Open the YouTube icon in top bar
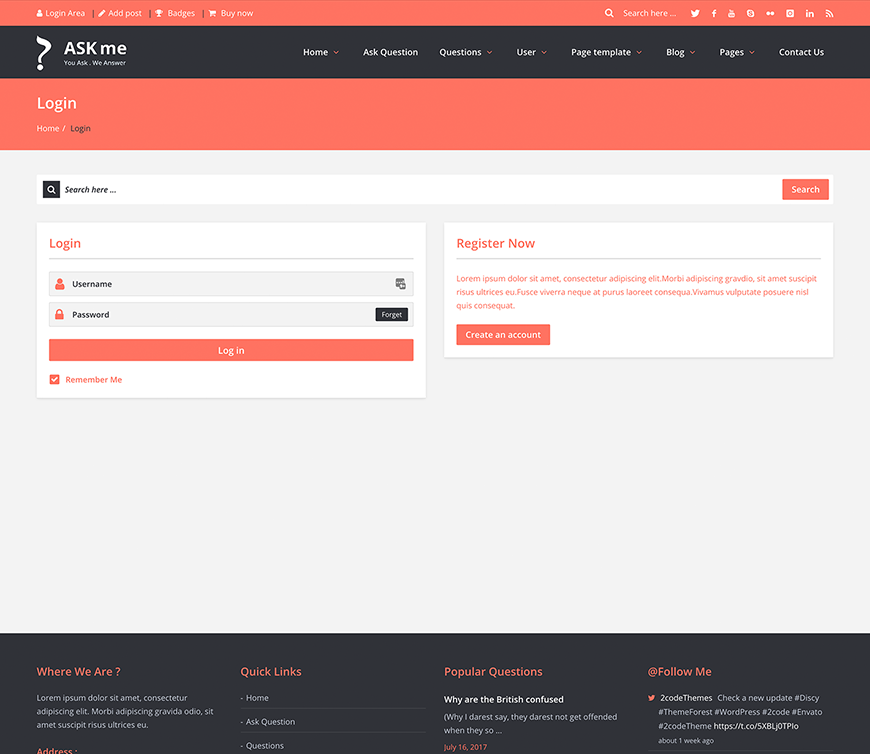This screenshot has height=754, width=870. [731, 13]
